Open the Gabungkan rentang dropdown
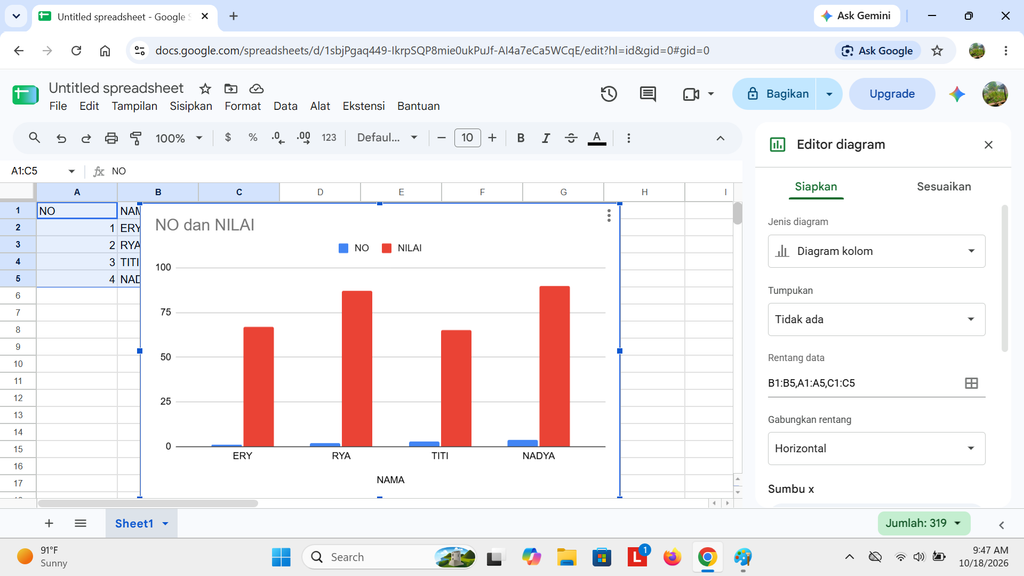 click(x=876, y=448)
